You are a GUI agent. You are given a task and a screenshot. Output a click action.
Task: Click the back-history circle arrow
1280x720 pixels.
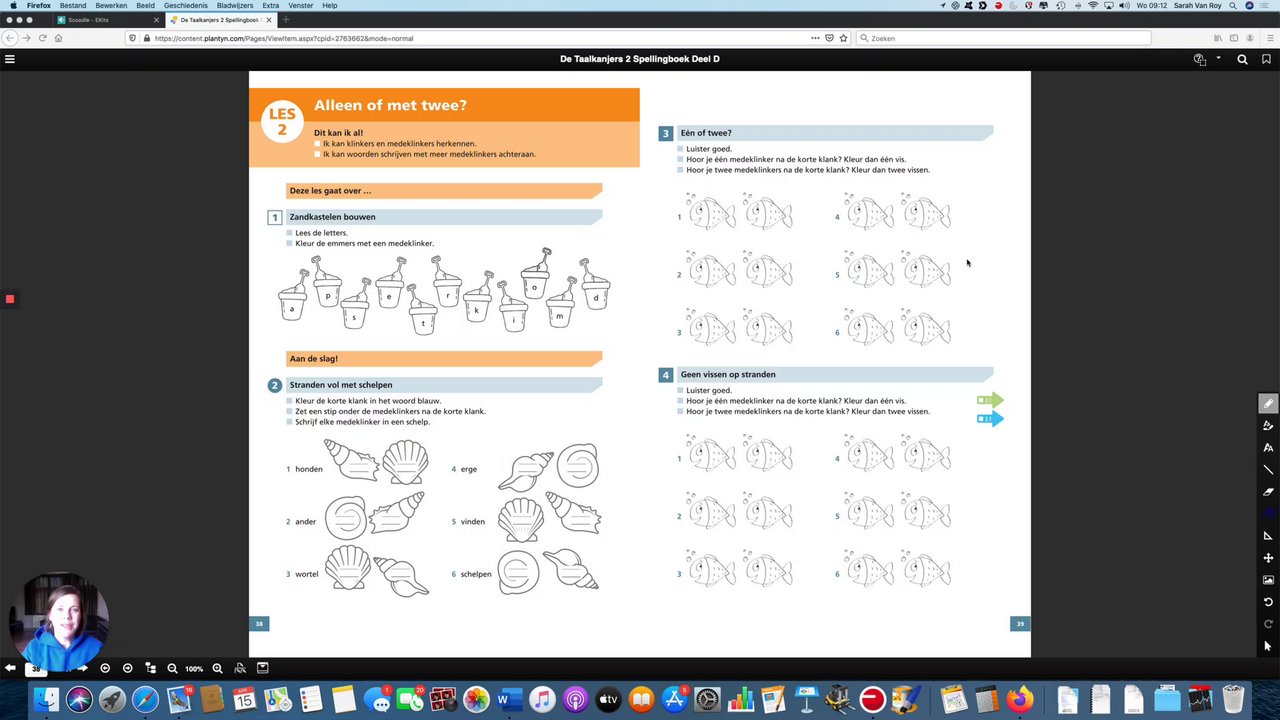(105, 668)
